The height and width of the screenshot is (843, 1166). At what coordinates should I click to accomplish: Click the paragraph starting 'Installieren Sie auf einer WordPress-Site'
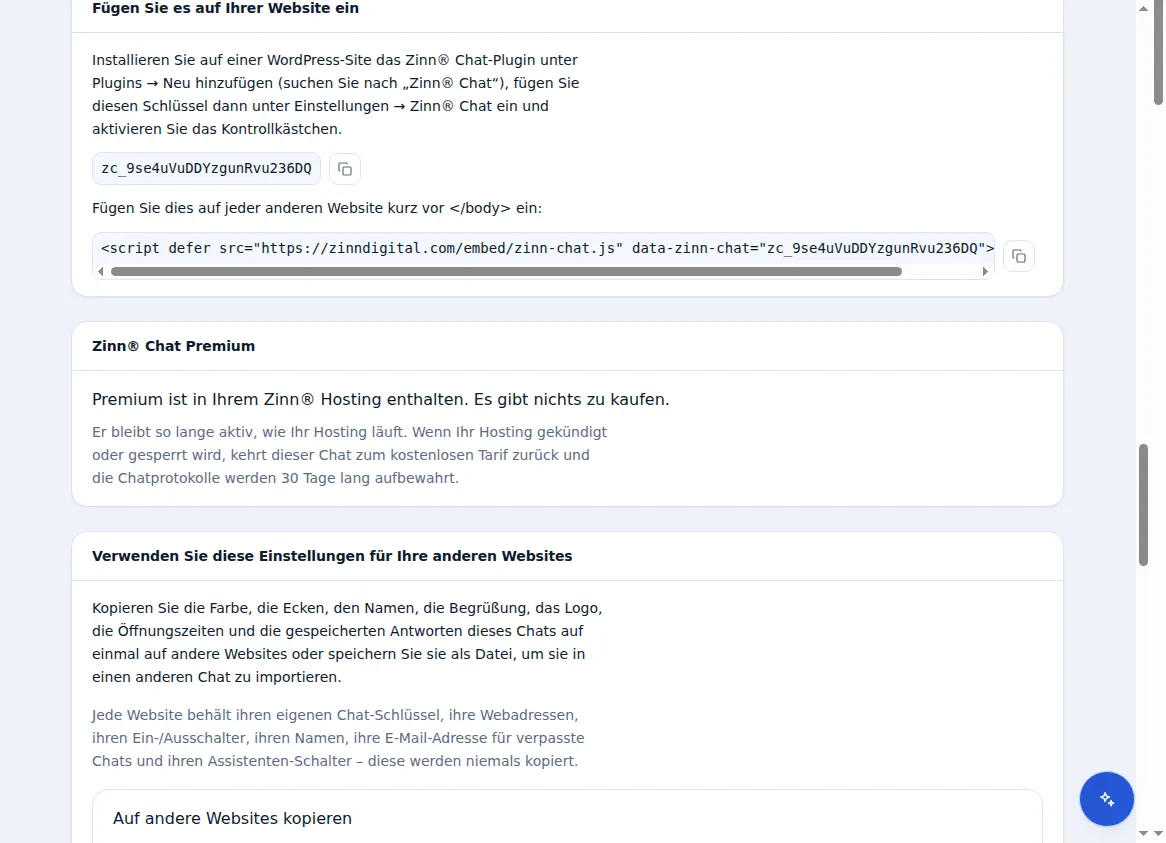coord(335,94)
